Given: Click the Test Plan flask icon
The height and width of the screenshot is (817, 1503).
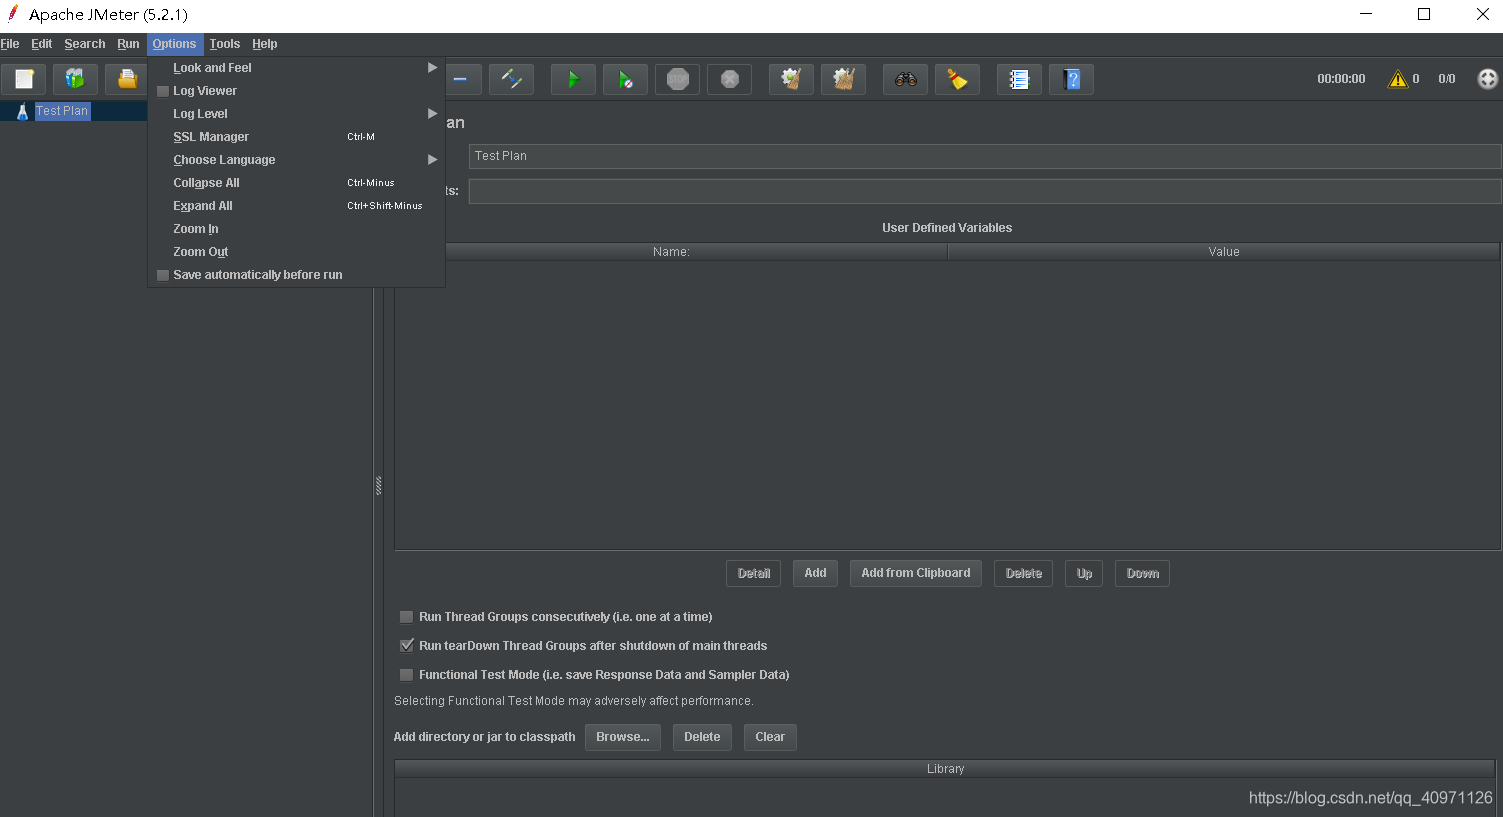Looking at the screenshot, I should point(22,111).
